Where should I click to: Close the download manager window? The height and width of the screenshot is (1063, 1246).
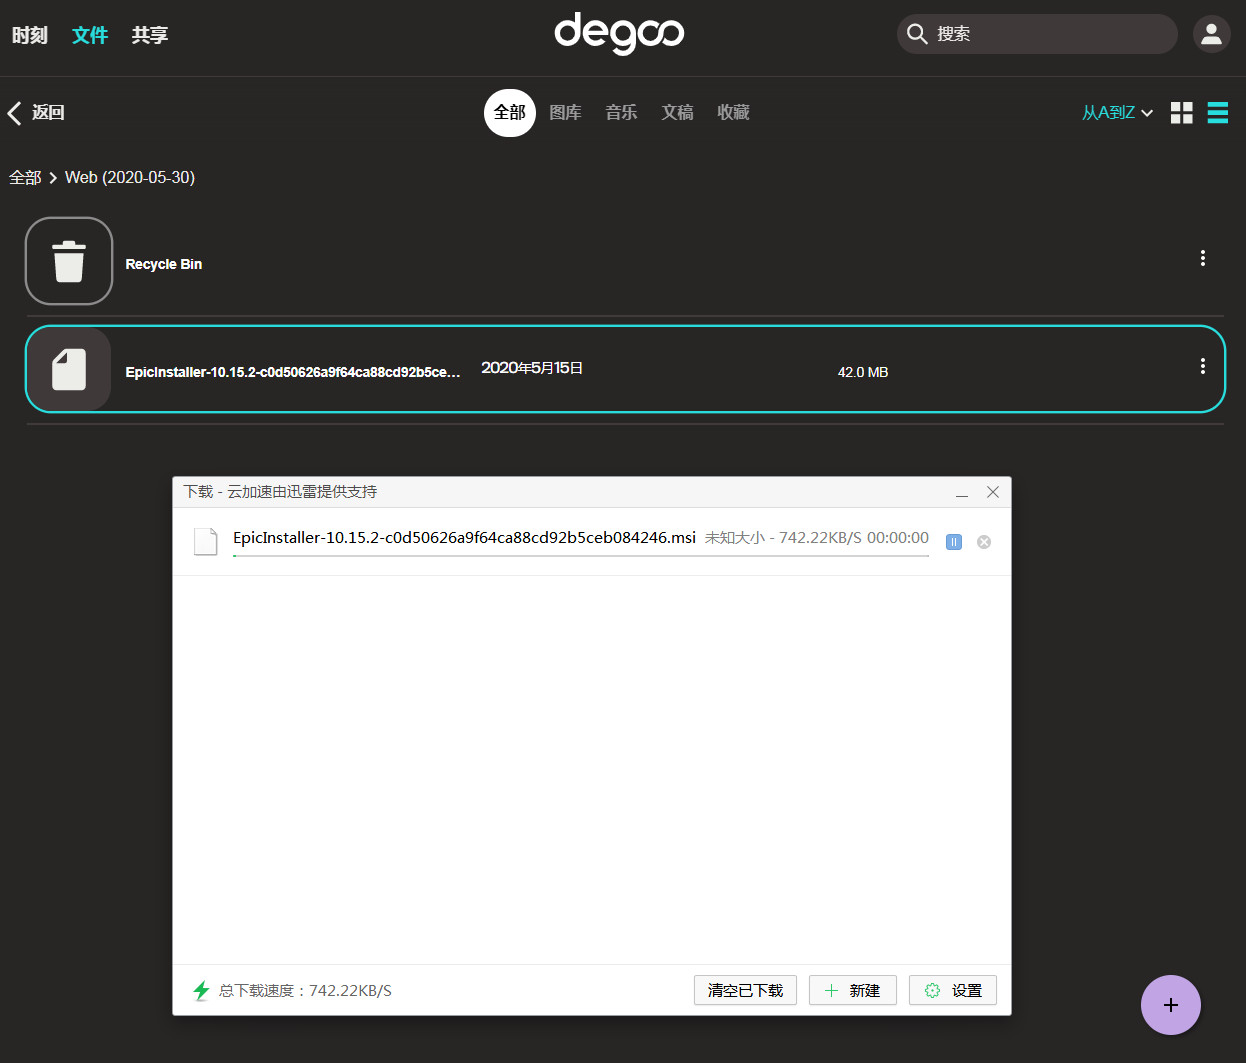(993, 492)
